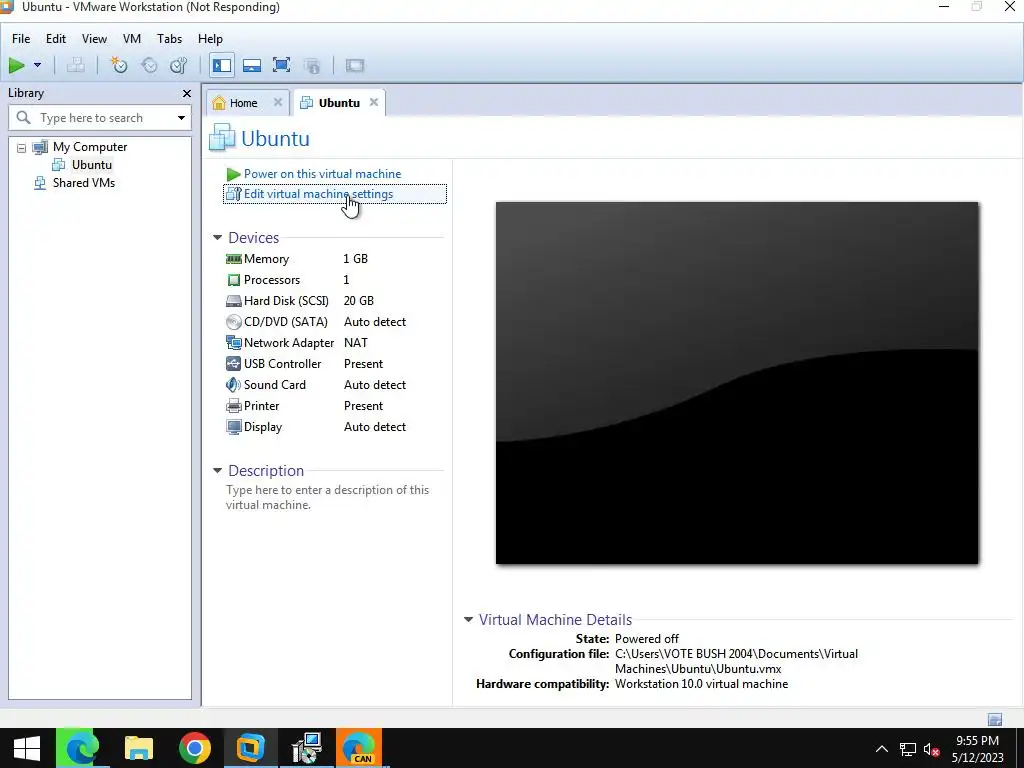1024x768 pixels.
Task: Click Edit virtual machine settings link
Action: point(319,194)
